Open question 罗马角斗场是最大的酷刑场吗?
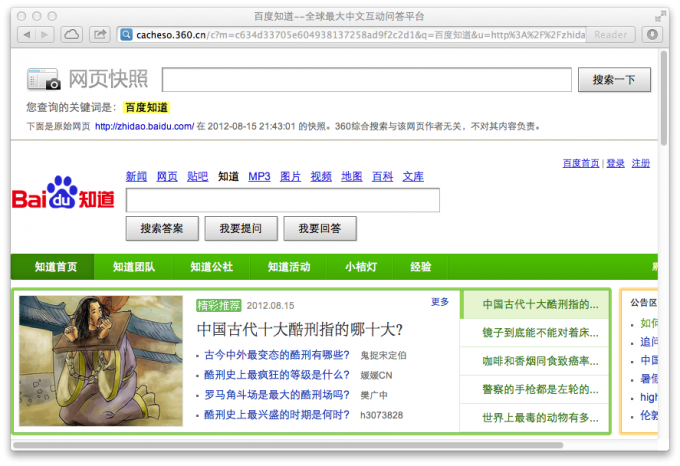This screenshot has height=466, width=680. [x=277, y=395]
